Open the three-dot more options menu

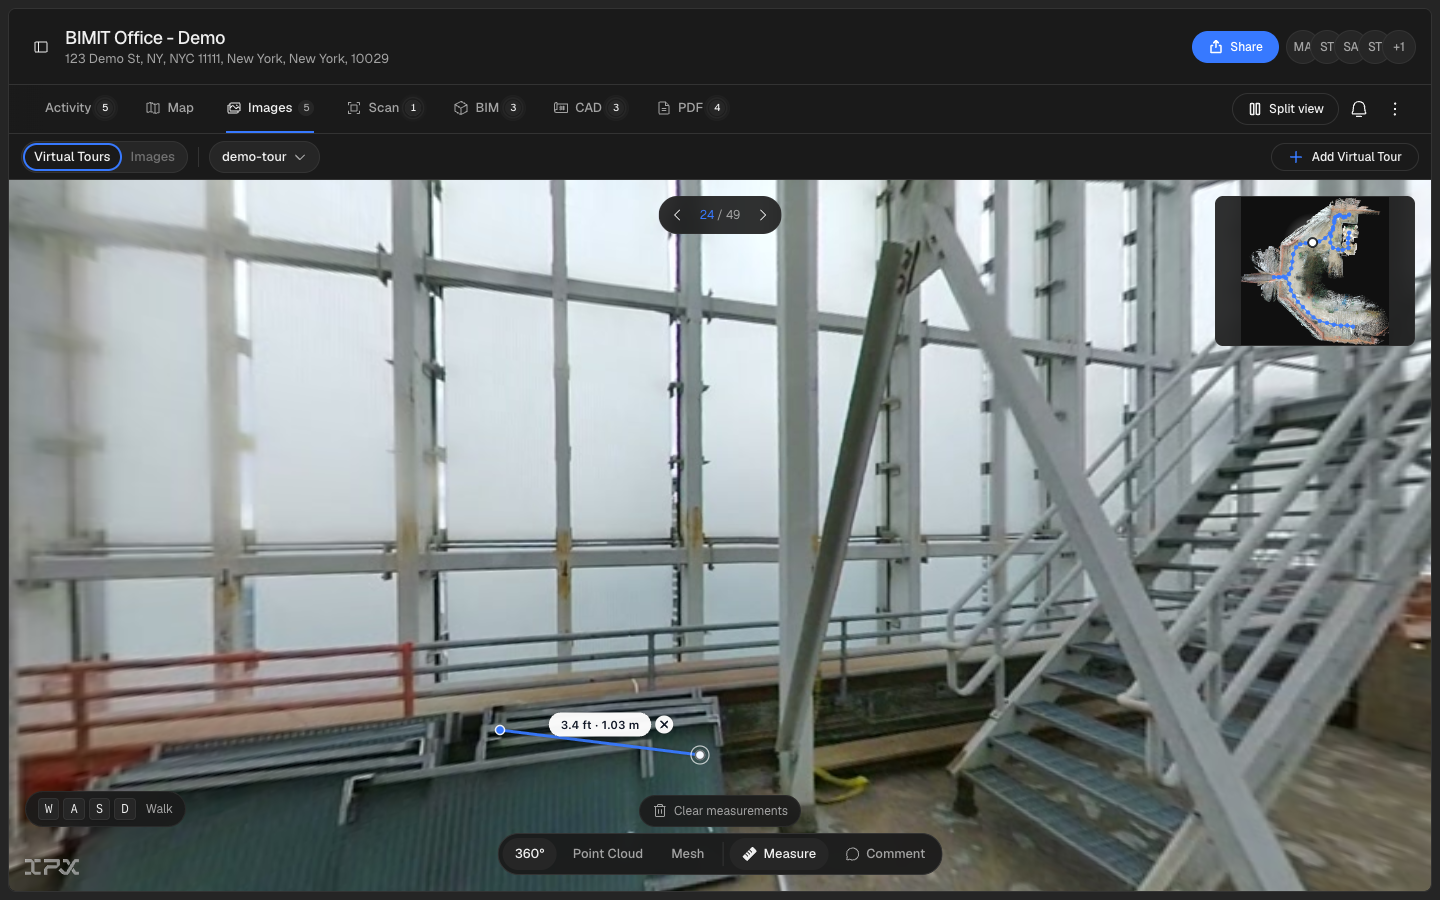pyautogui.click(x=1395, y=109)
